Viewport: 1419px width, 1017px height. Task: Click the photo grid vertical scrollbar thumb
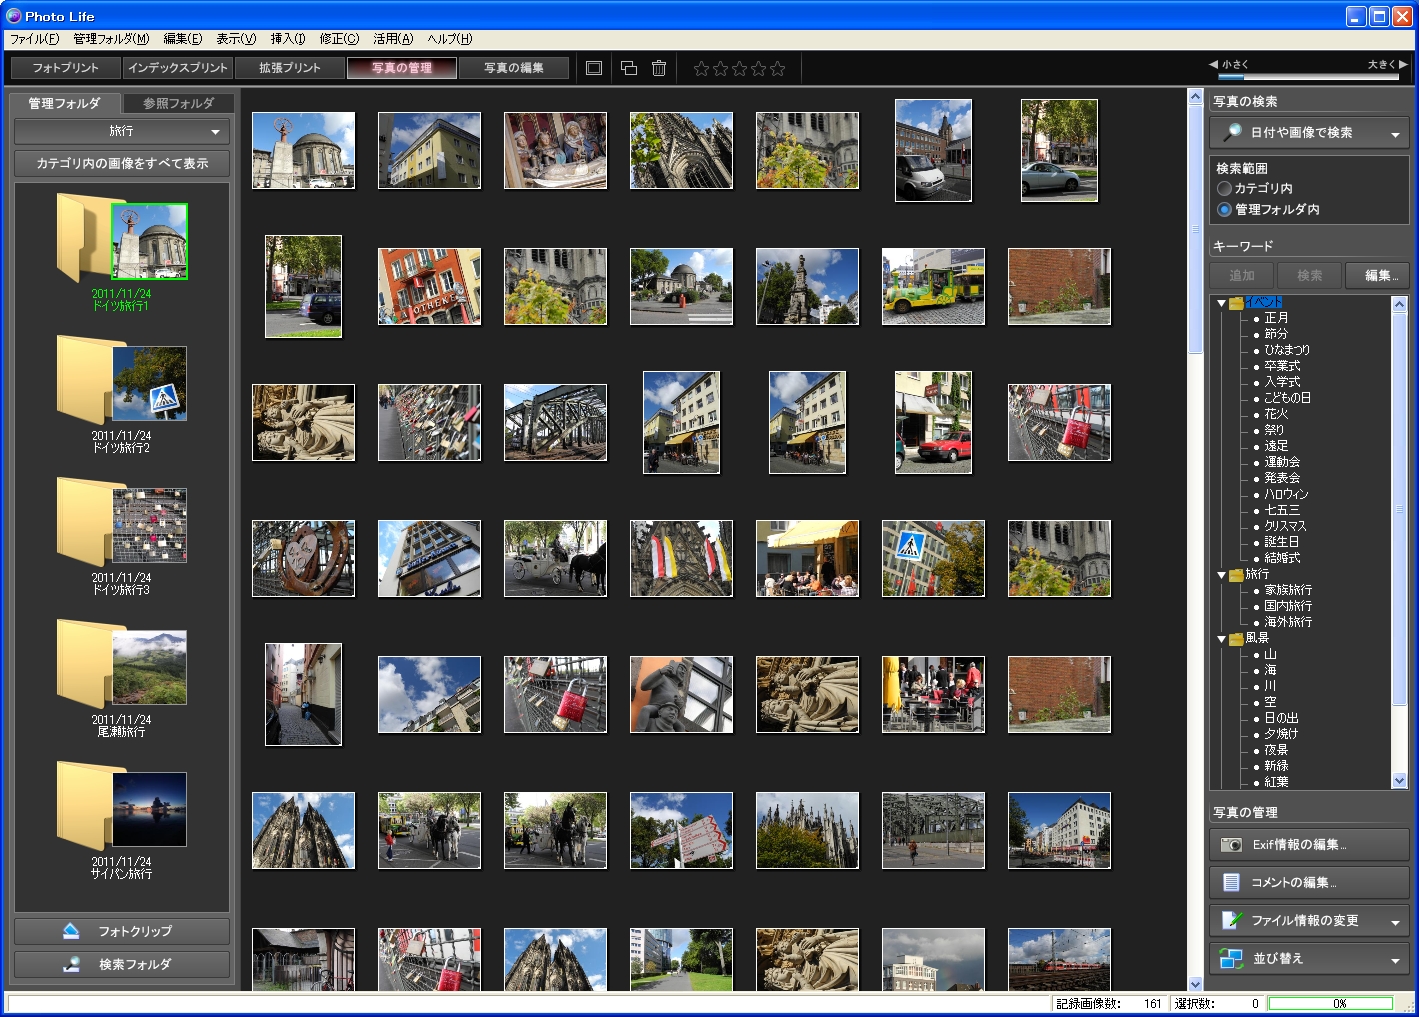click(x=1195, y=228)
